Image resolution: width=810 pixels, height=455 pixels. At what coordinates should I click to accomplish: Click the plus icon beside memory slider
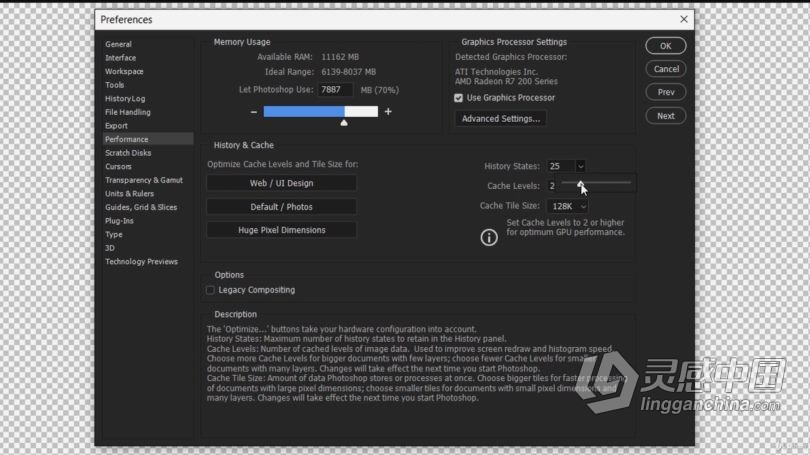[388, 112]
